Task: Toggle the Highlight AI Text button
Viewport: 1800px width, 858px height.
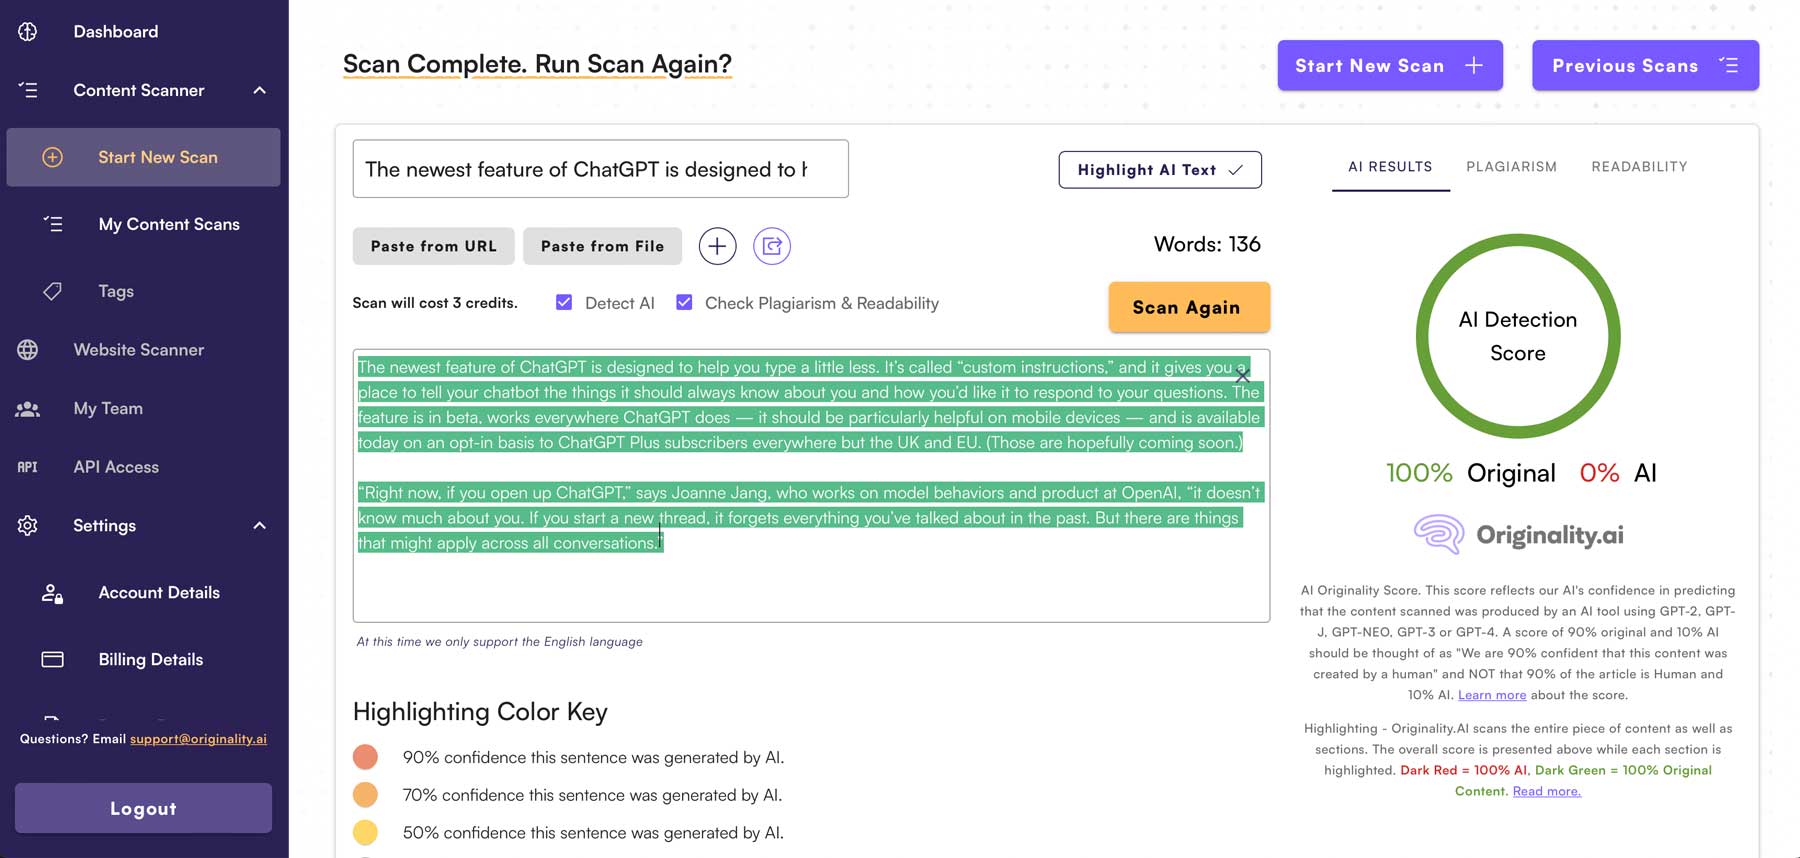Action: [1159, 170]
